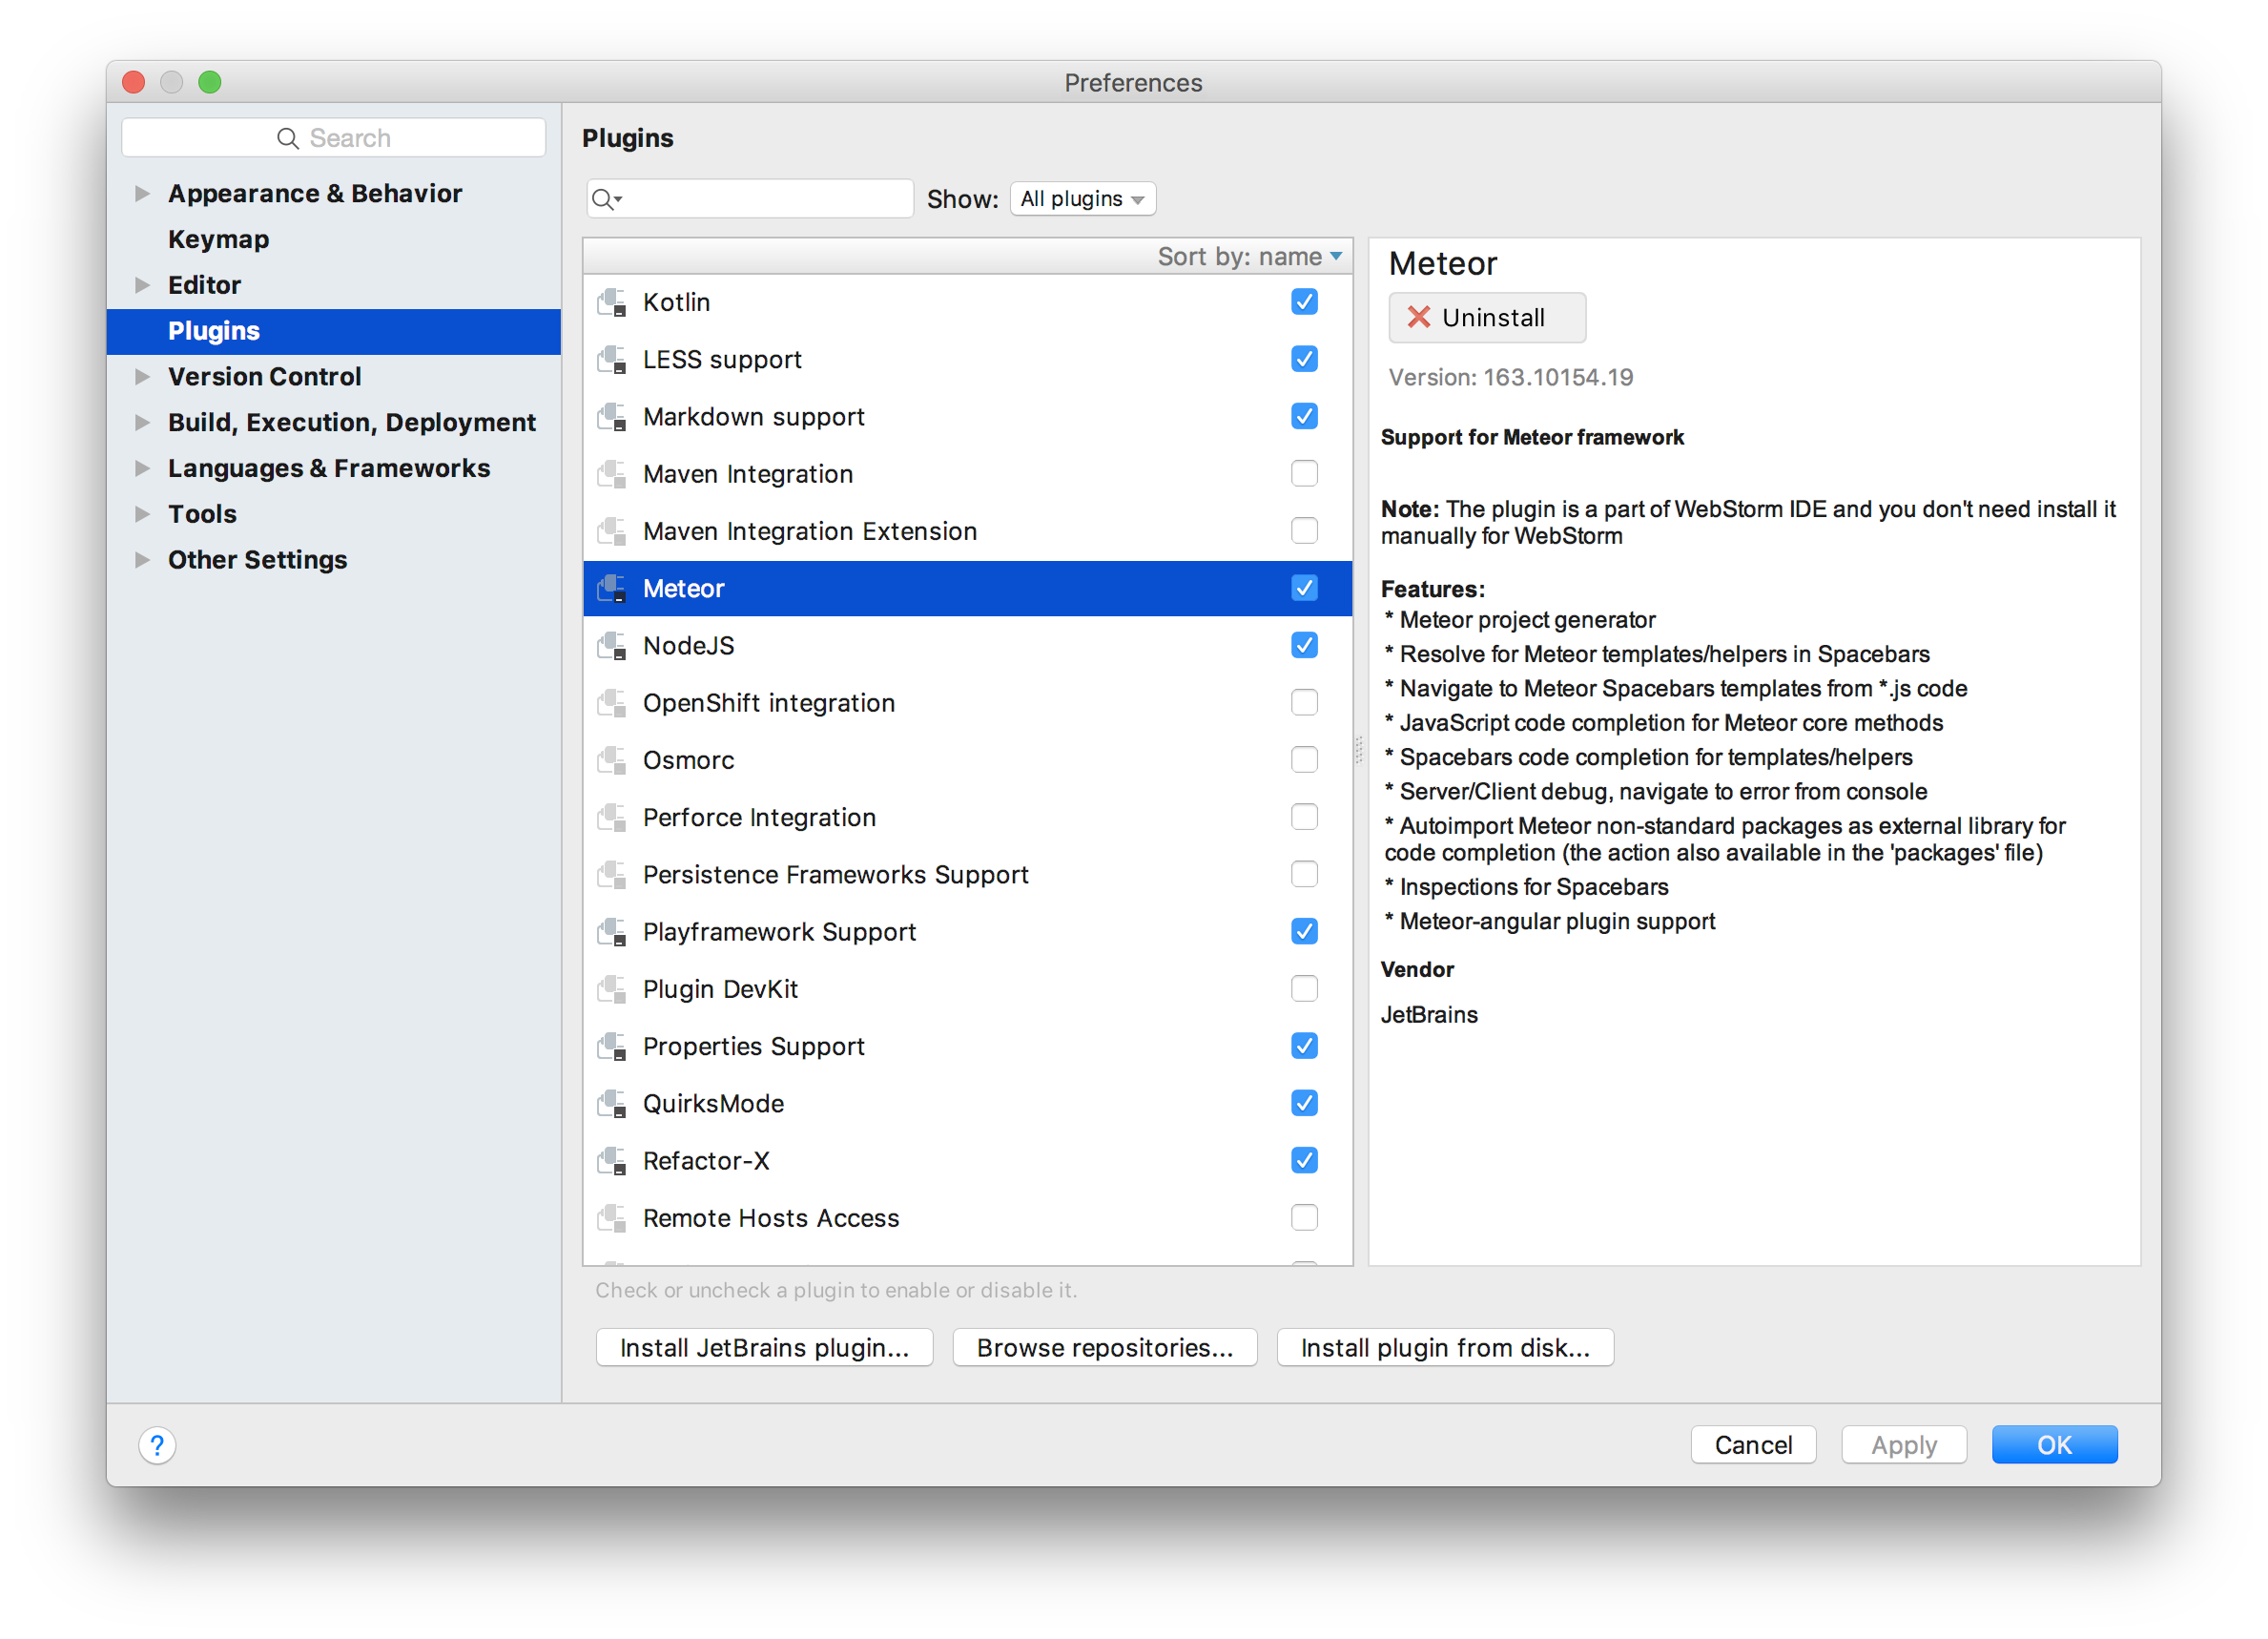
Task: Click the Osmorc plugin icon
Action: 612,760
